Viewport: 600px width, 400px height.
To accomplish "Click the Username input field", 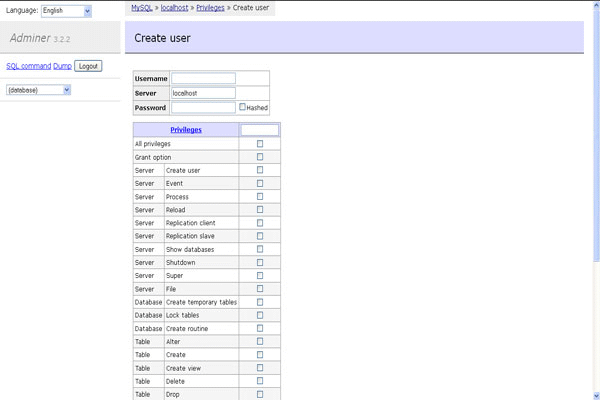I will click(x=203, y=78).
